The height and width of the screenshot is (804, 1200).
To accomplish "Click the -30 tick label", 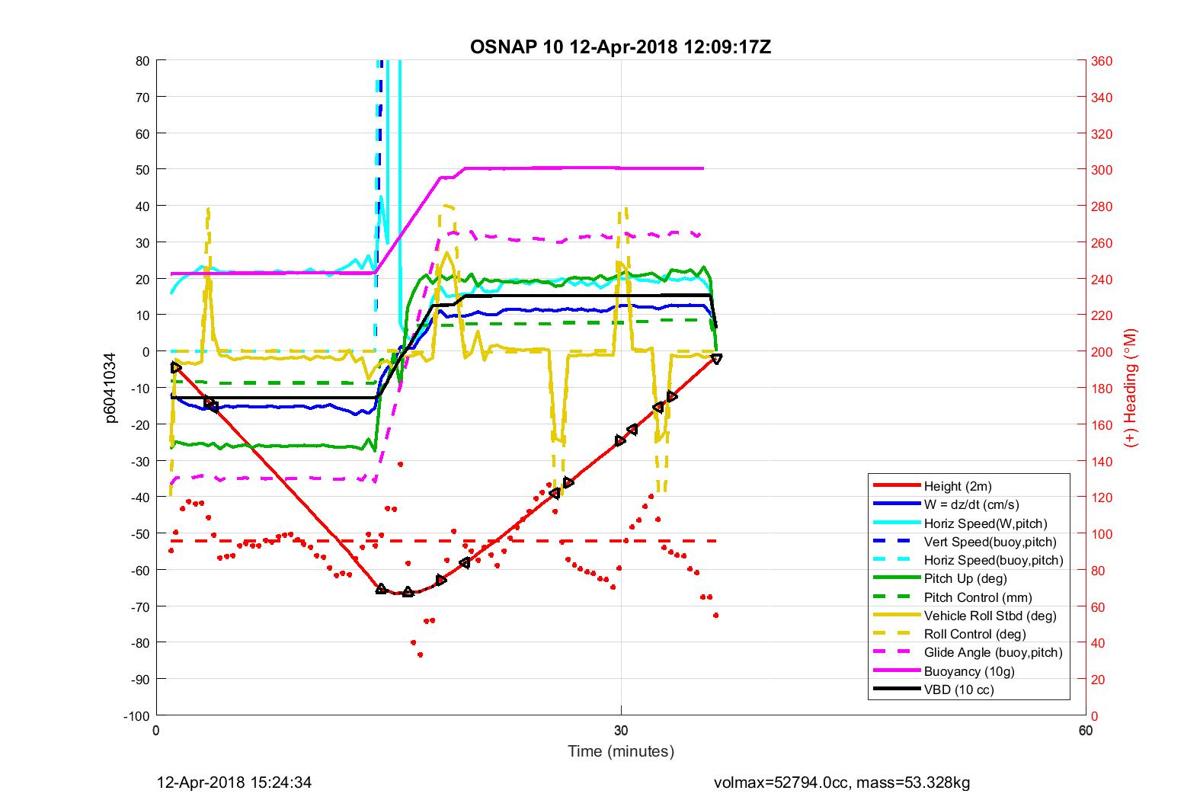I will [x=139, y=461].
